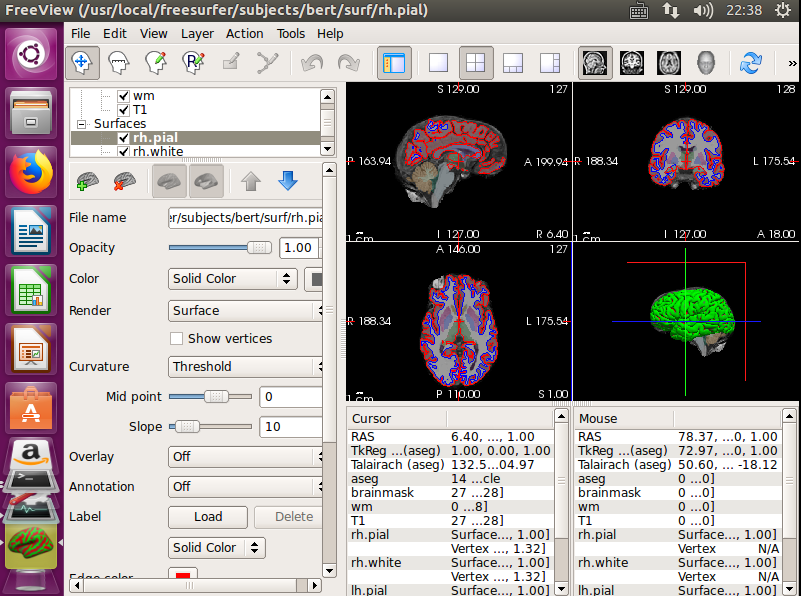Move layer up with gray arrow
801x596 pixels.
coord(251,181)
